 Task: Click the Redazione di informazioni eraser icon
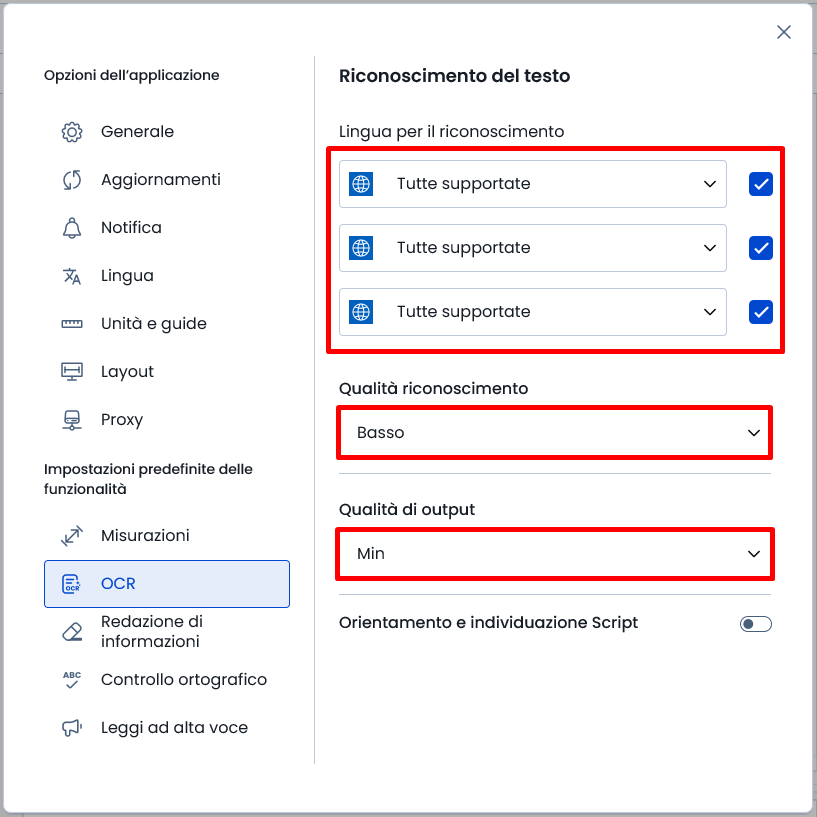coord(72,632)
